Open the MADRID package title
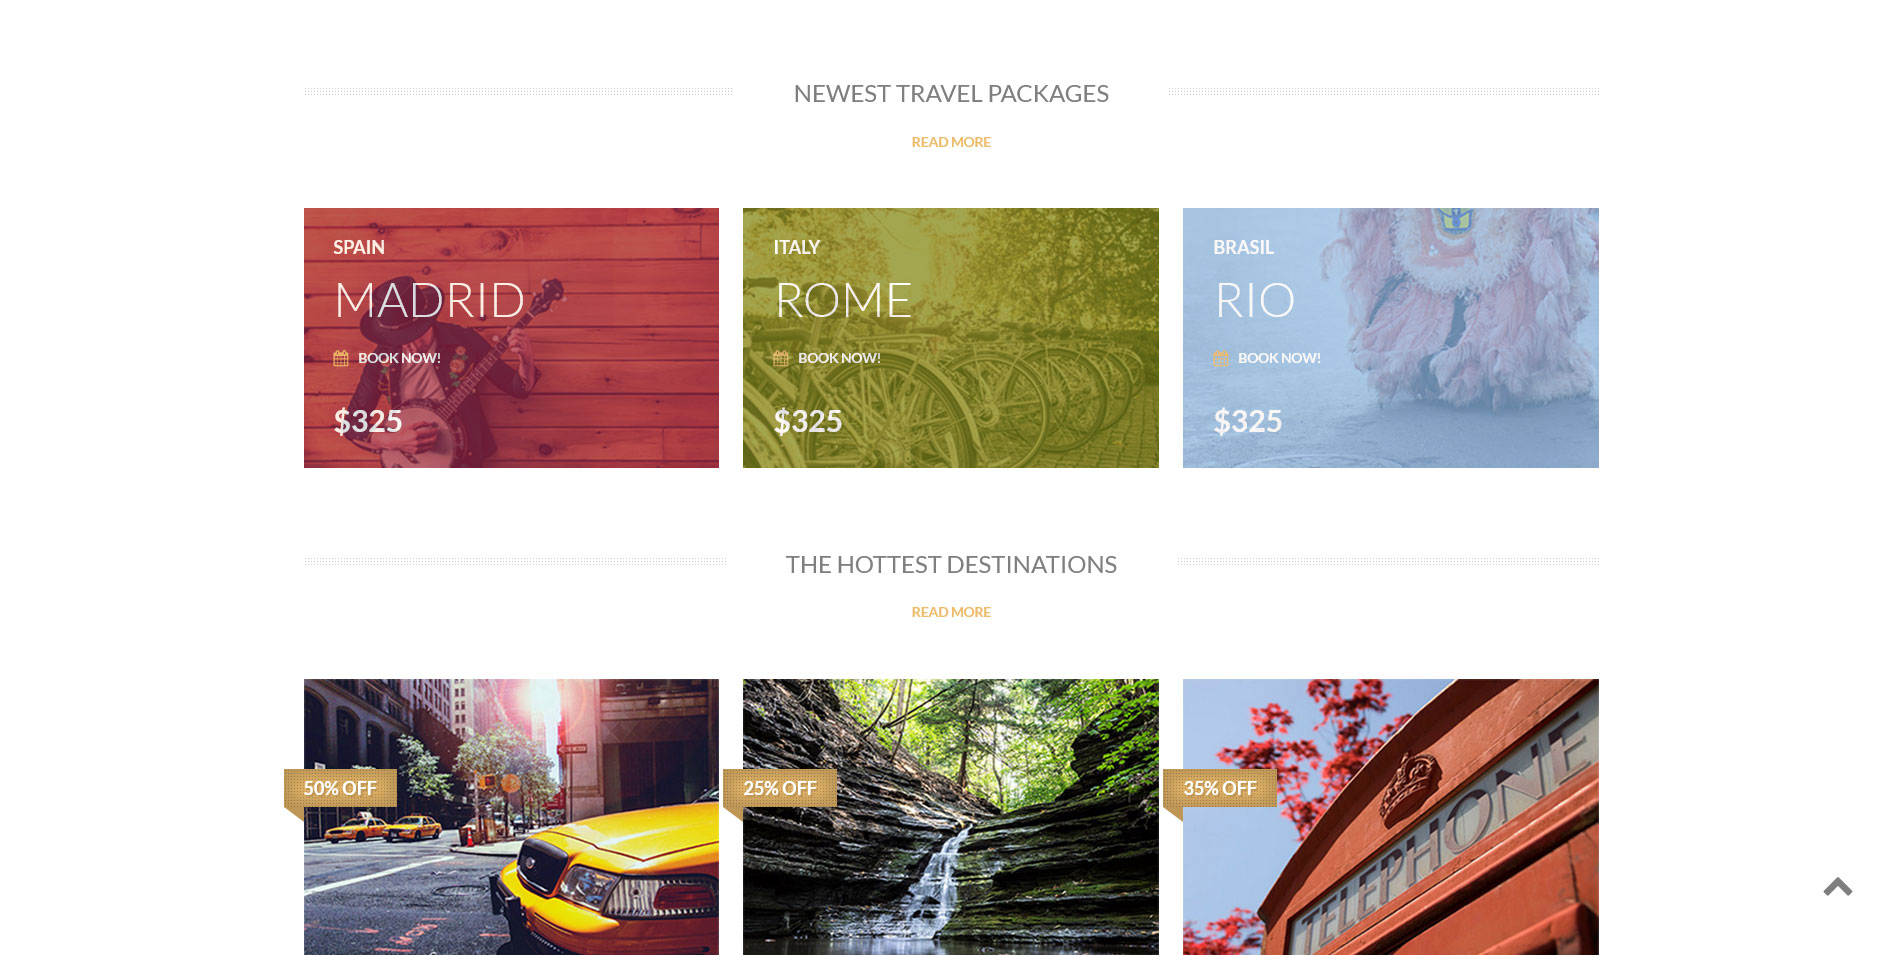Screen dimensions: 1903x955 430,300
